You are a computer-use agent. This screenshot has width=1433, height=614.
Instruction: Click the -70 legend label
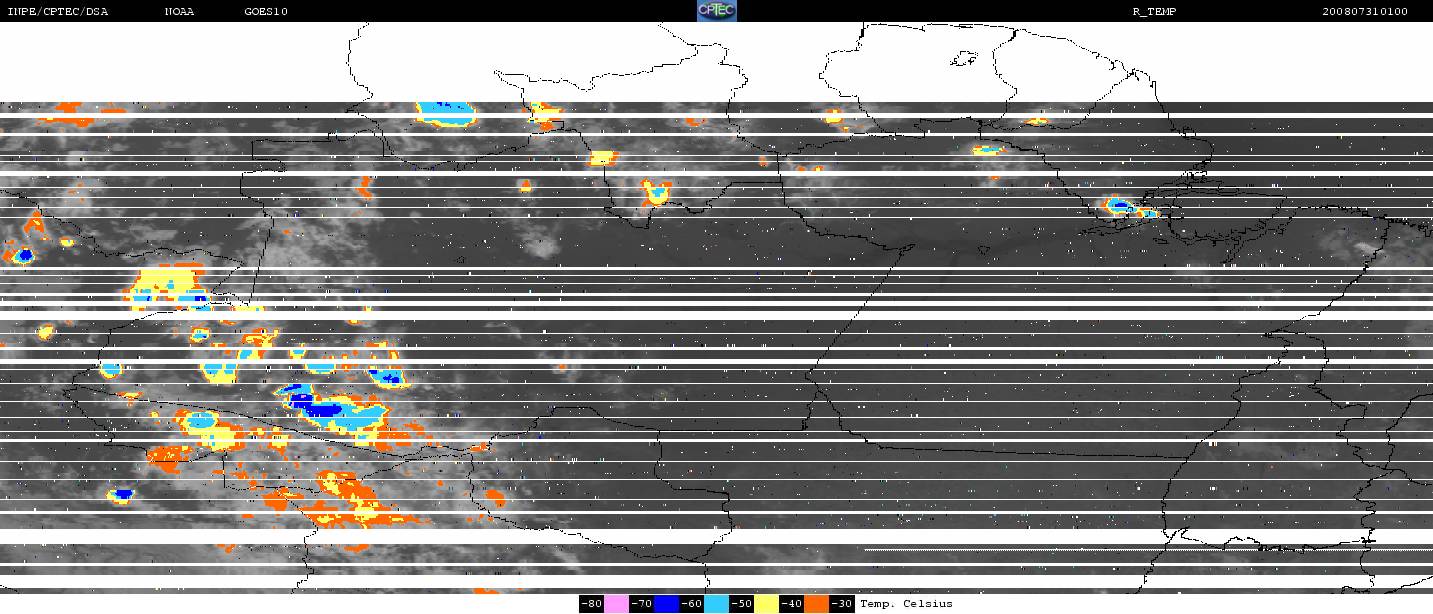(x=641, y=604)
